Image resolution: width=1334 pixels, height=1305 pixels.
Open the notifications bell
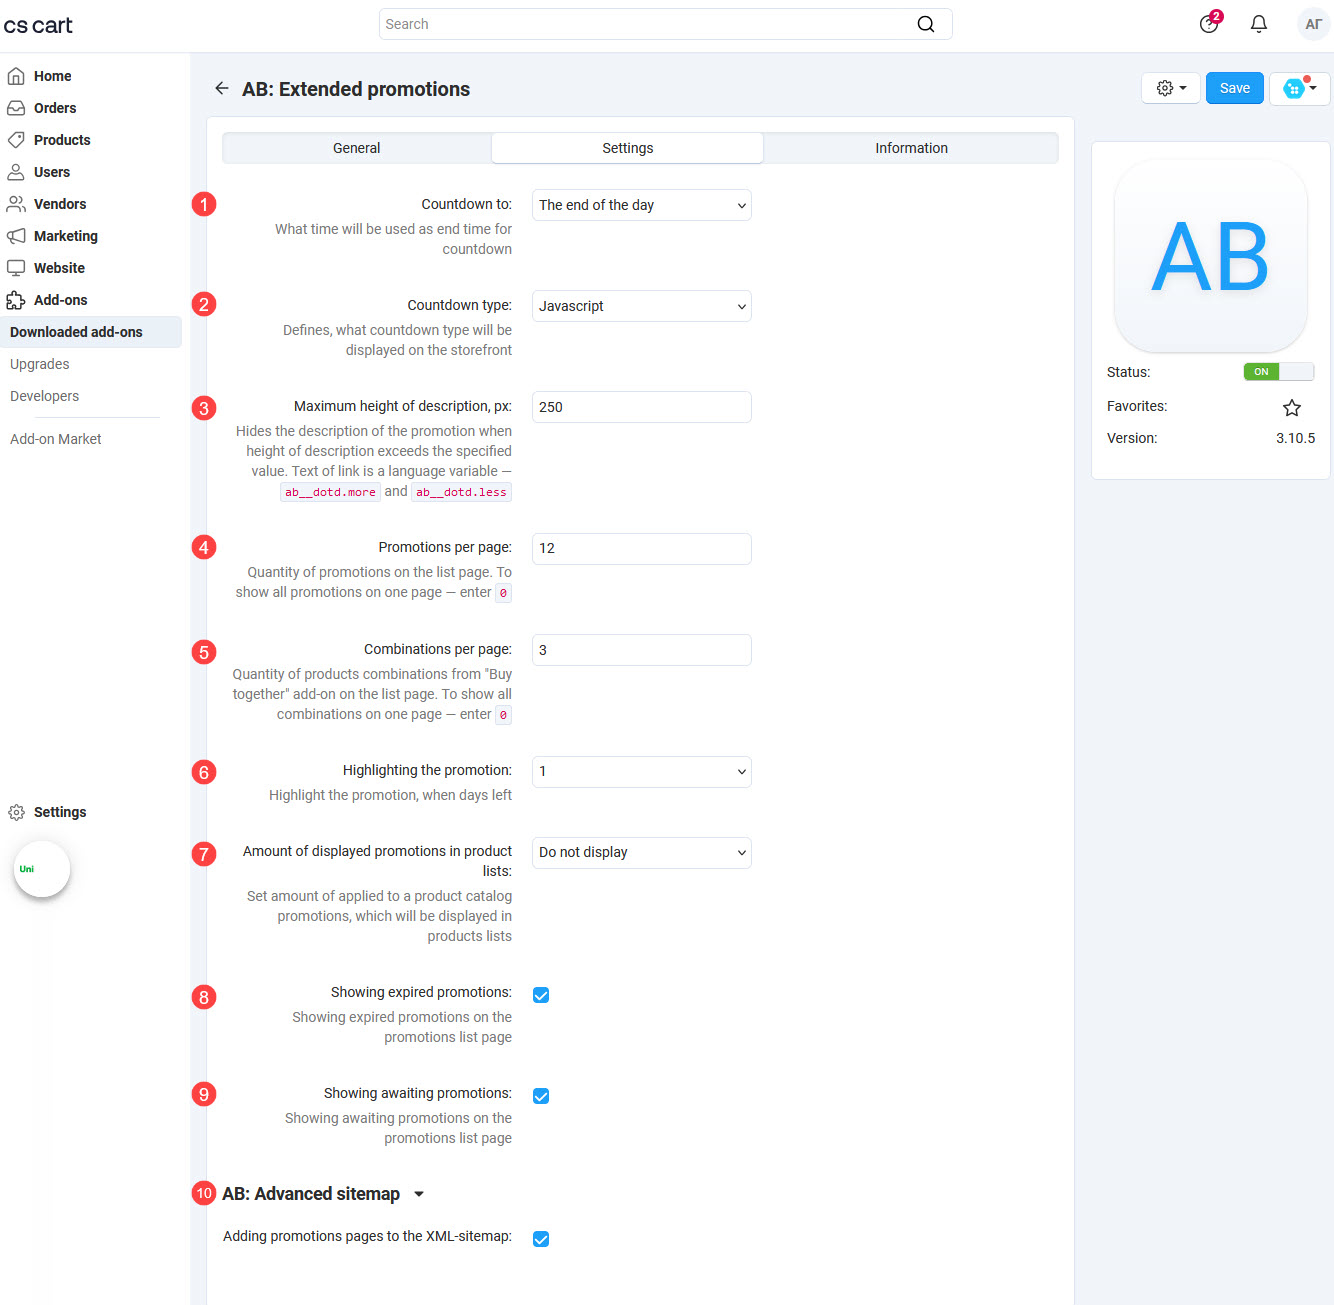(1259, 24)
